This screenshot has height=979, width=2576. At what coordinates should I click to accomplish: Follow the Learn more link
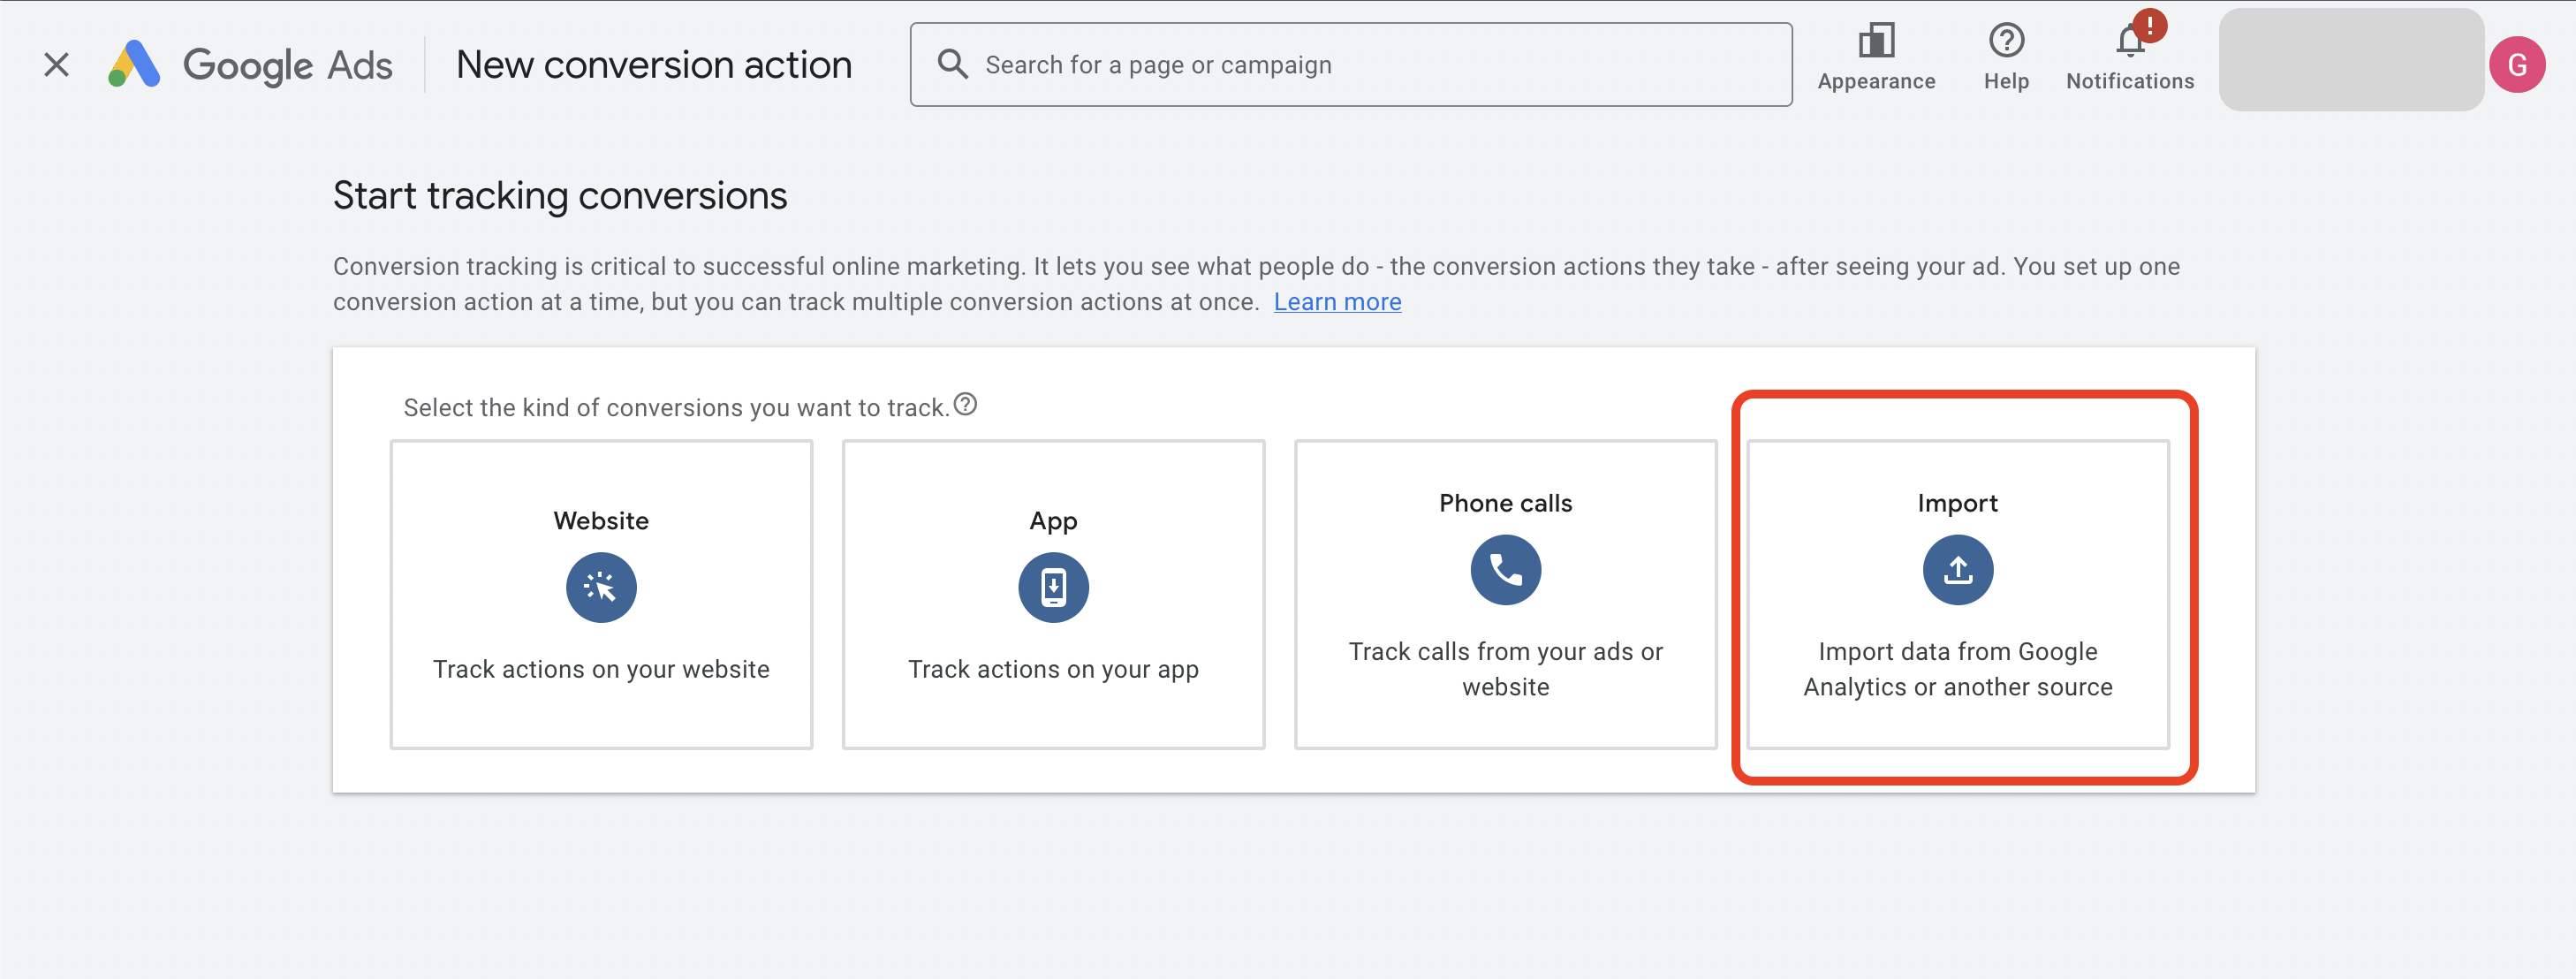click(1337, 302)
